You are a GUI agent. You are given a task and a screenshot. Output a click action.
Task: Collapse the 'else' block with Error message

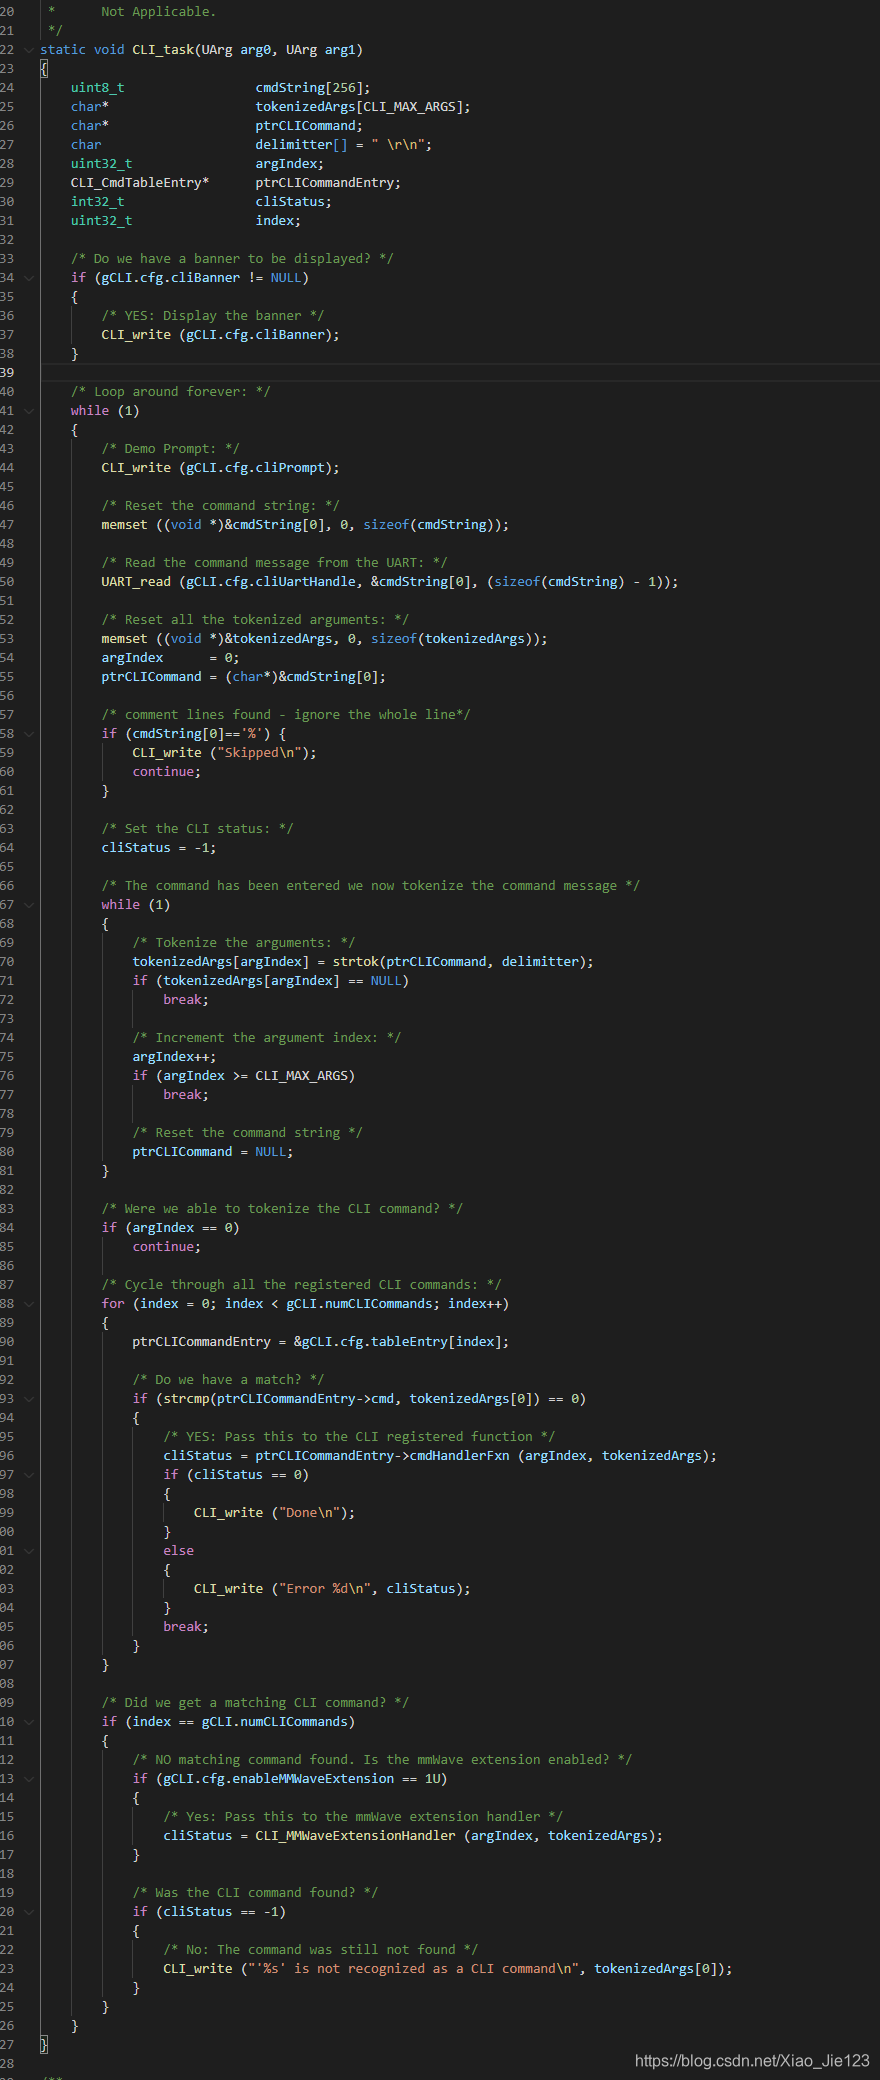29,1551
